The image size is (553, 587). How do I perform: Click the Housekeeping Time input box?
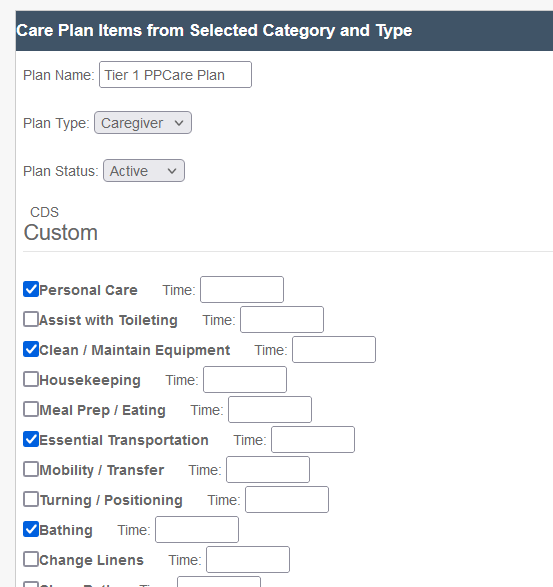click(245, 380)
